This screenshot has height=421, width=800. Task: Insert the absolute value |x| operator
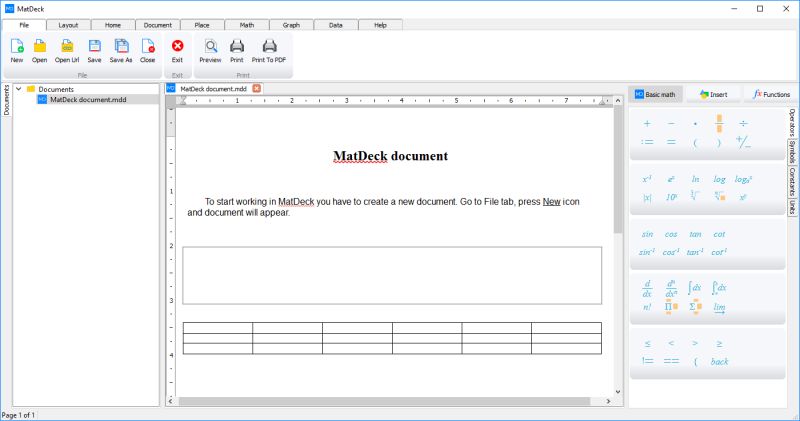[x=647, y=197]
